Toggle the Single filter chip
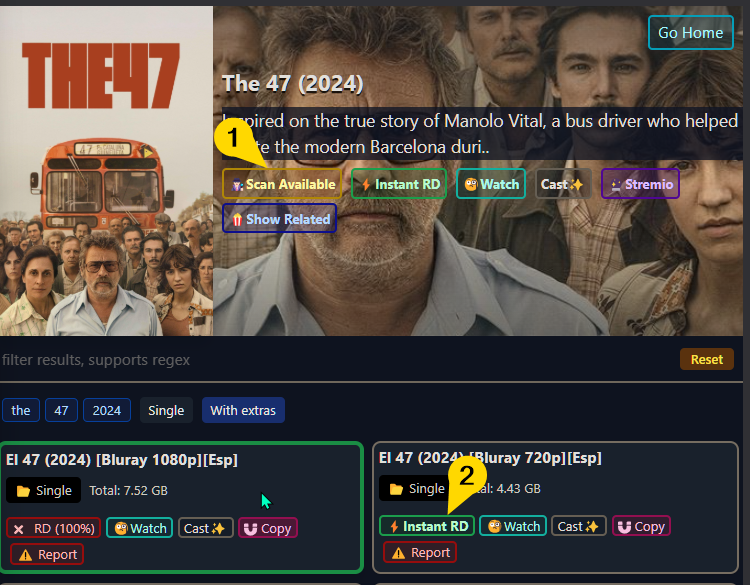 click(166, 410)
